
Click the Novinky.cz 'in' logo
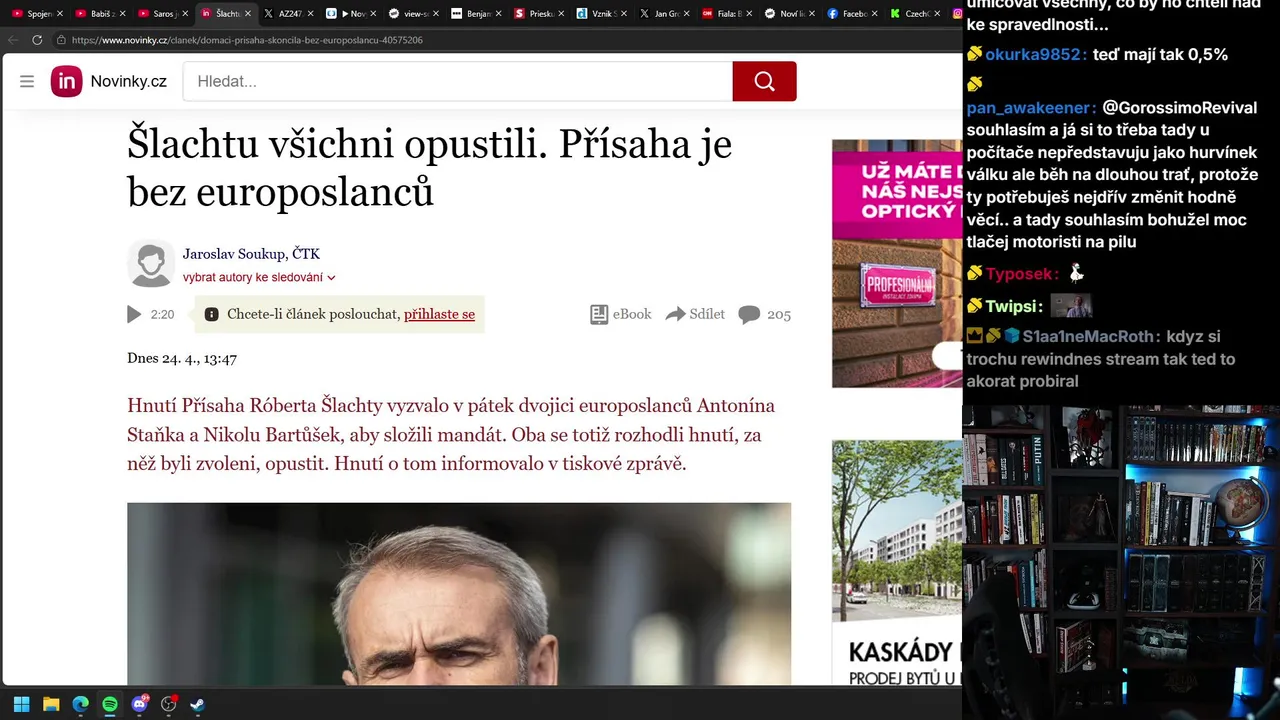point(67,81)
